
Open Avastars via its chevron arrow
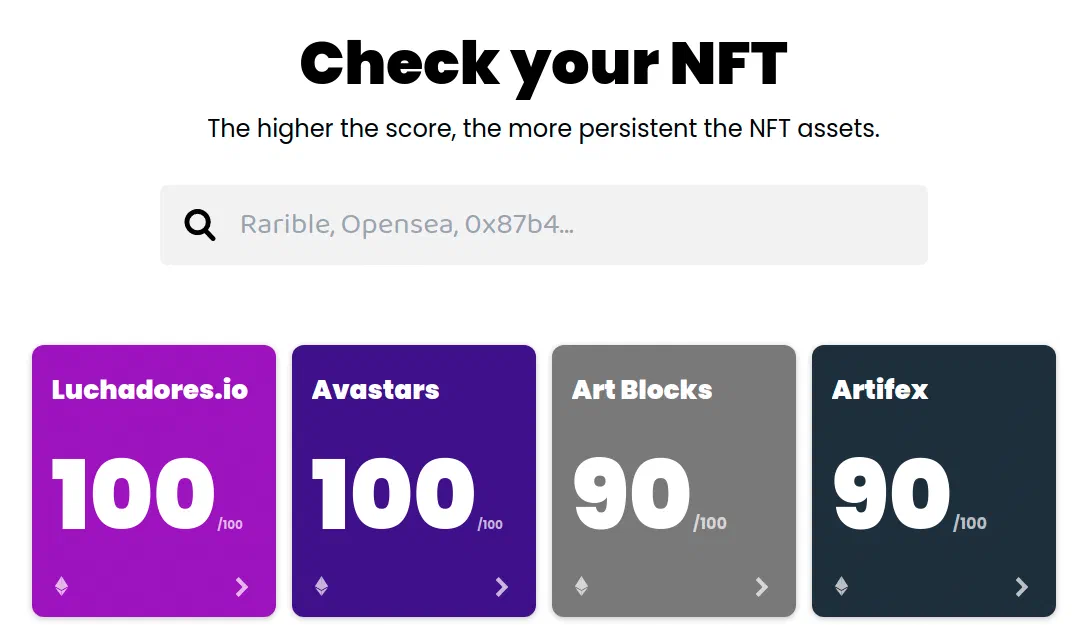[x=502, y=587]
